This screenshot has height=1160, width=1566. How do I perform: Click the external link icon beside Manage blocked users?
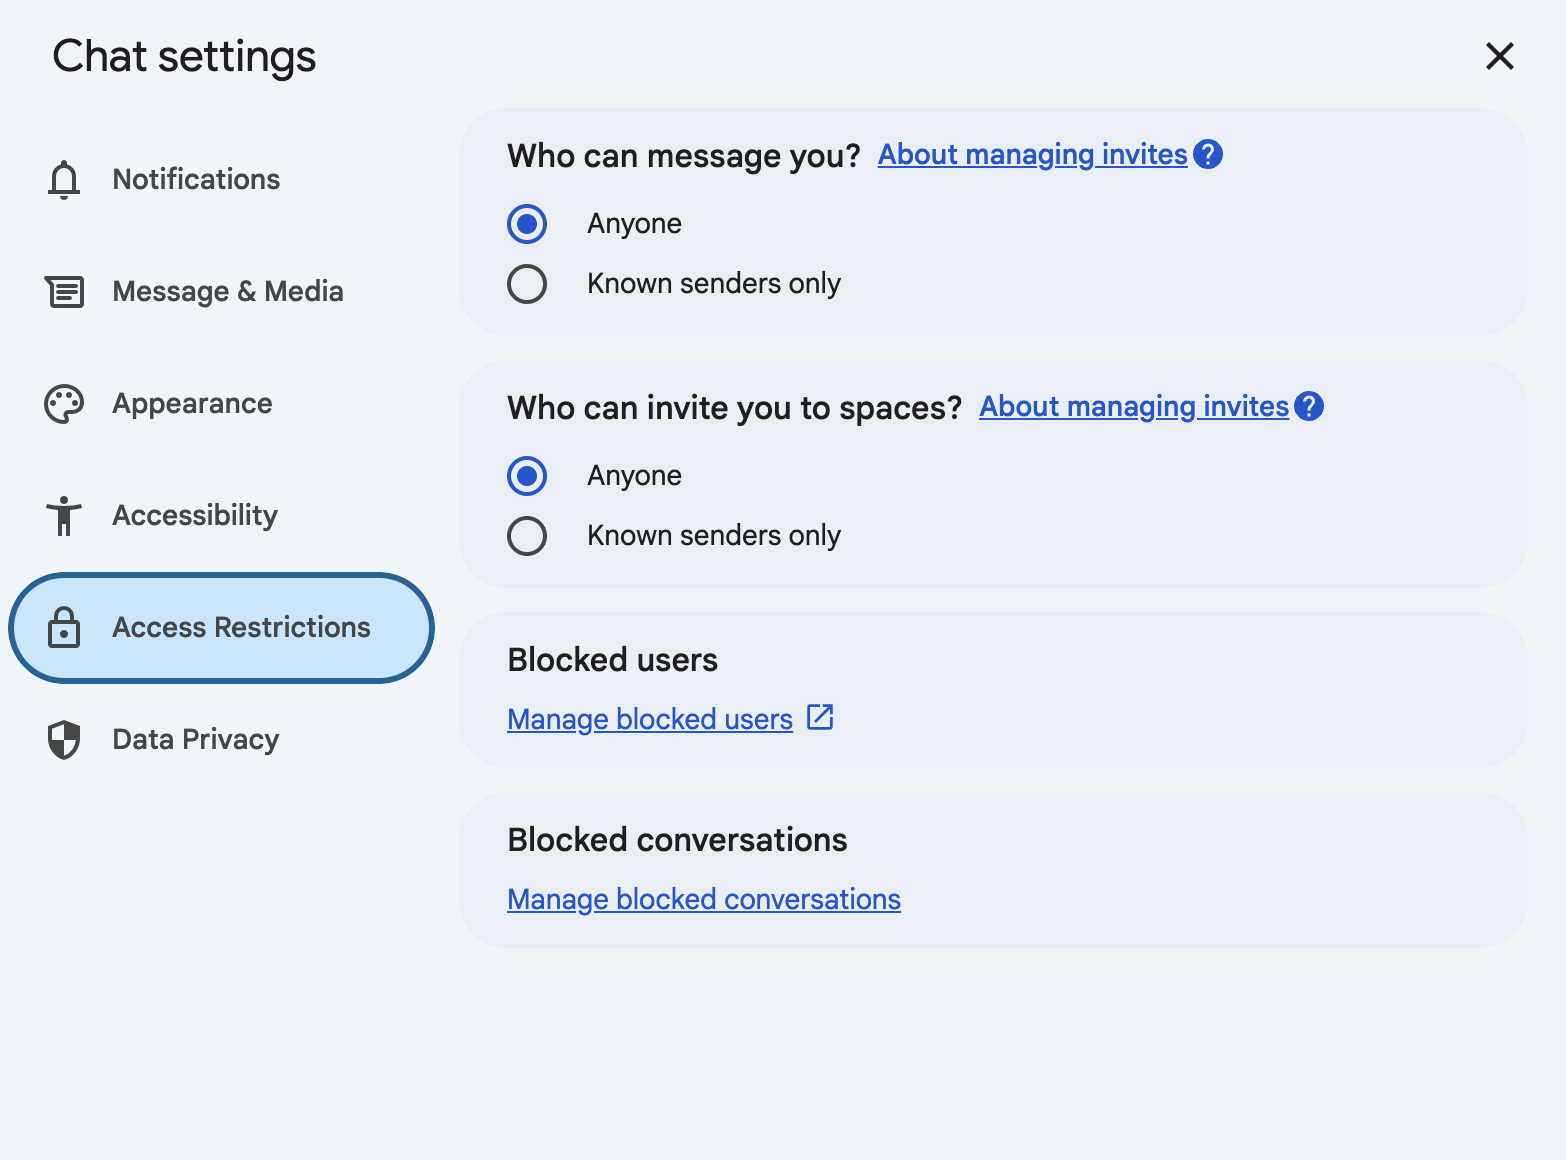click(820, 717)
